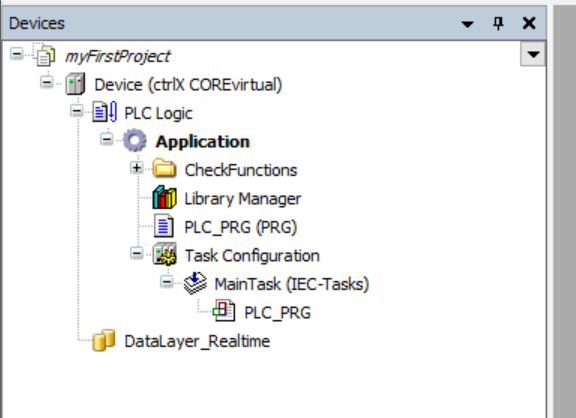Collapse the MainTask (IEC-Tasks) node
Image resolution: width=576 pixels, height=418 pixels.
coord(166,282)
